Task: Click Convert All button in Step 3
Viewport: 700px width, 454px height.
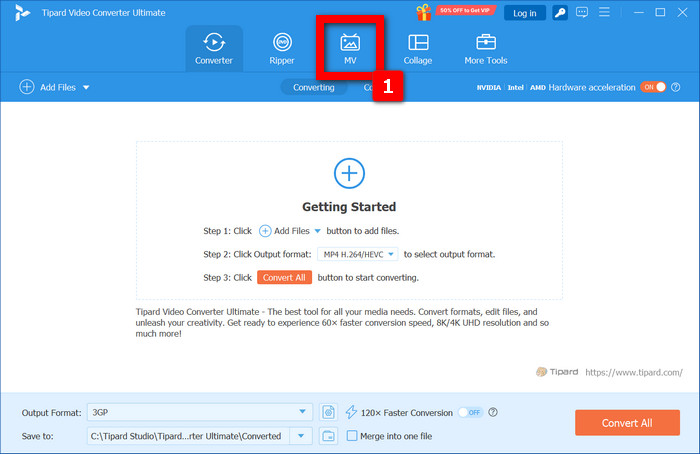Action: (x=284, y=277)
